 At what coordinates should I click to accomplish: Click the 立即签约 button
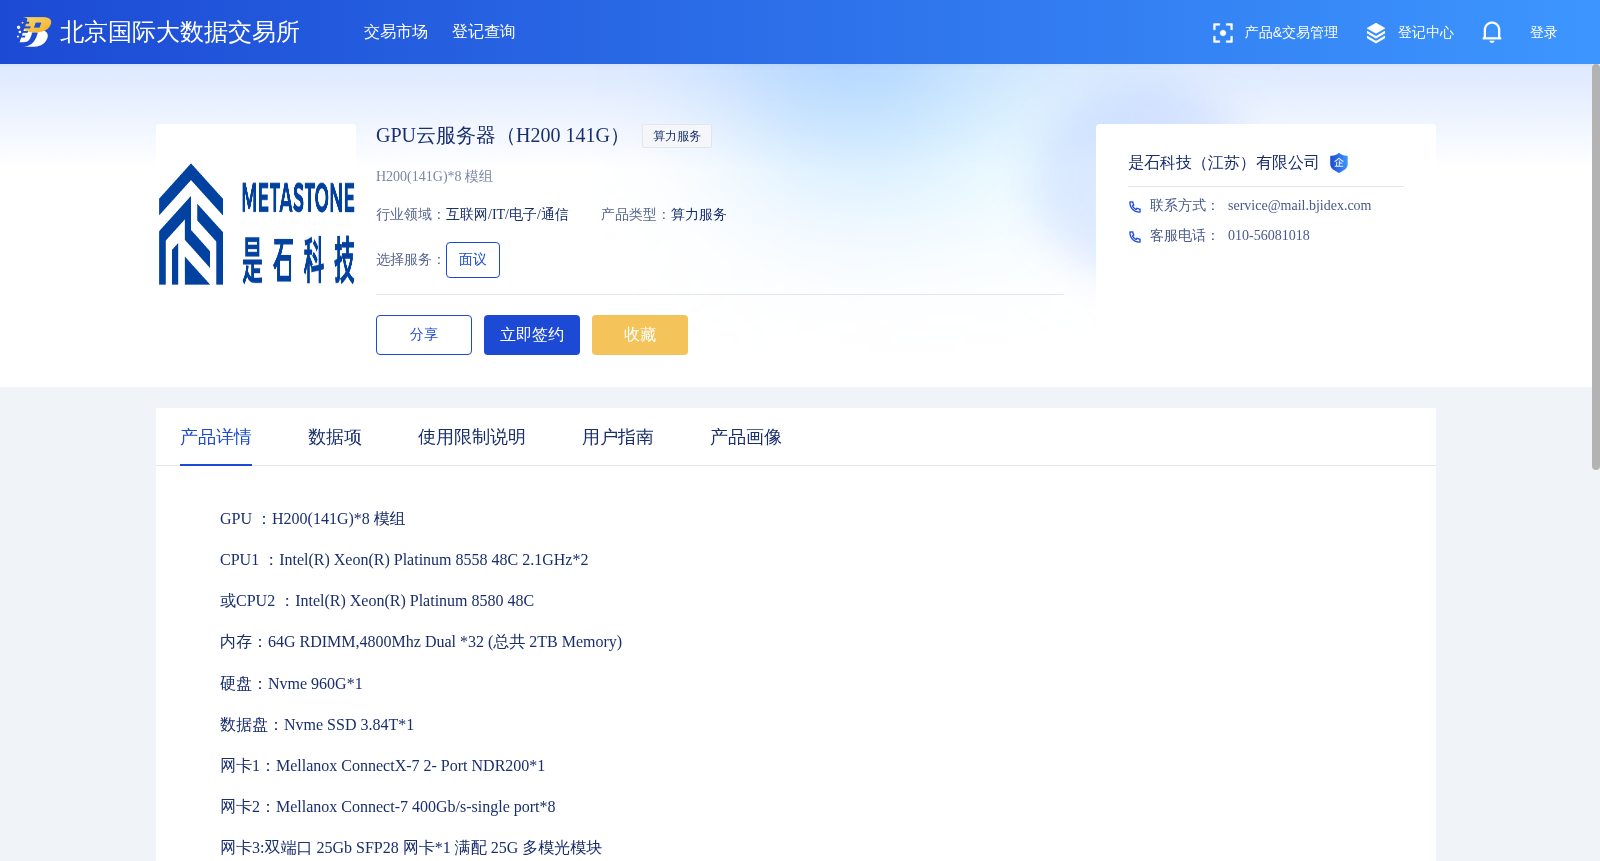532,335
